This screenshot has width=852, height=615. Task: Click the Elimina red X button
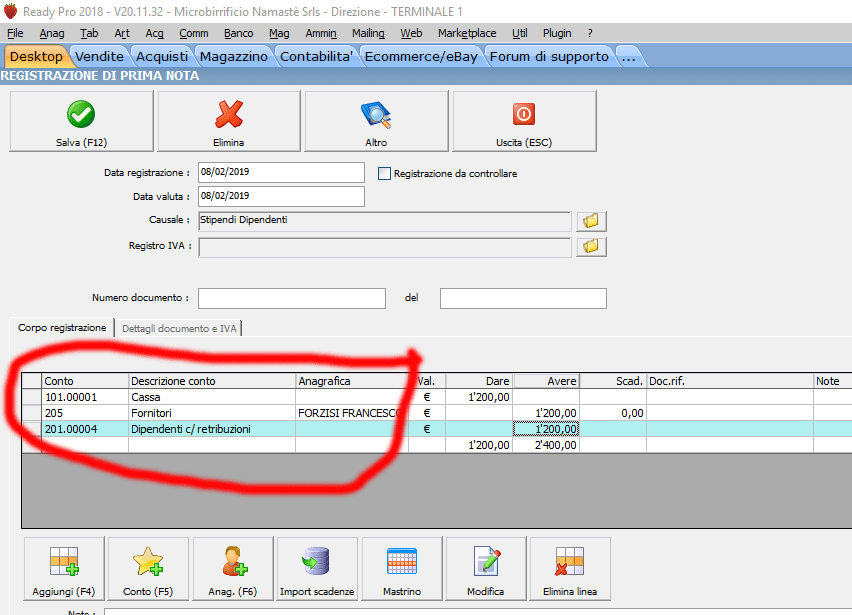(x=229, y=121)
